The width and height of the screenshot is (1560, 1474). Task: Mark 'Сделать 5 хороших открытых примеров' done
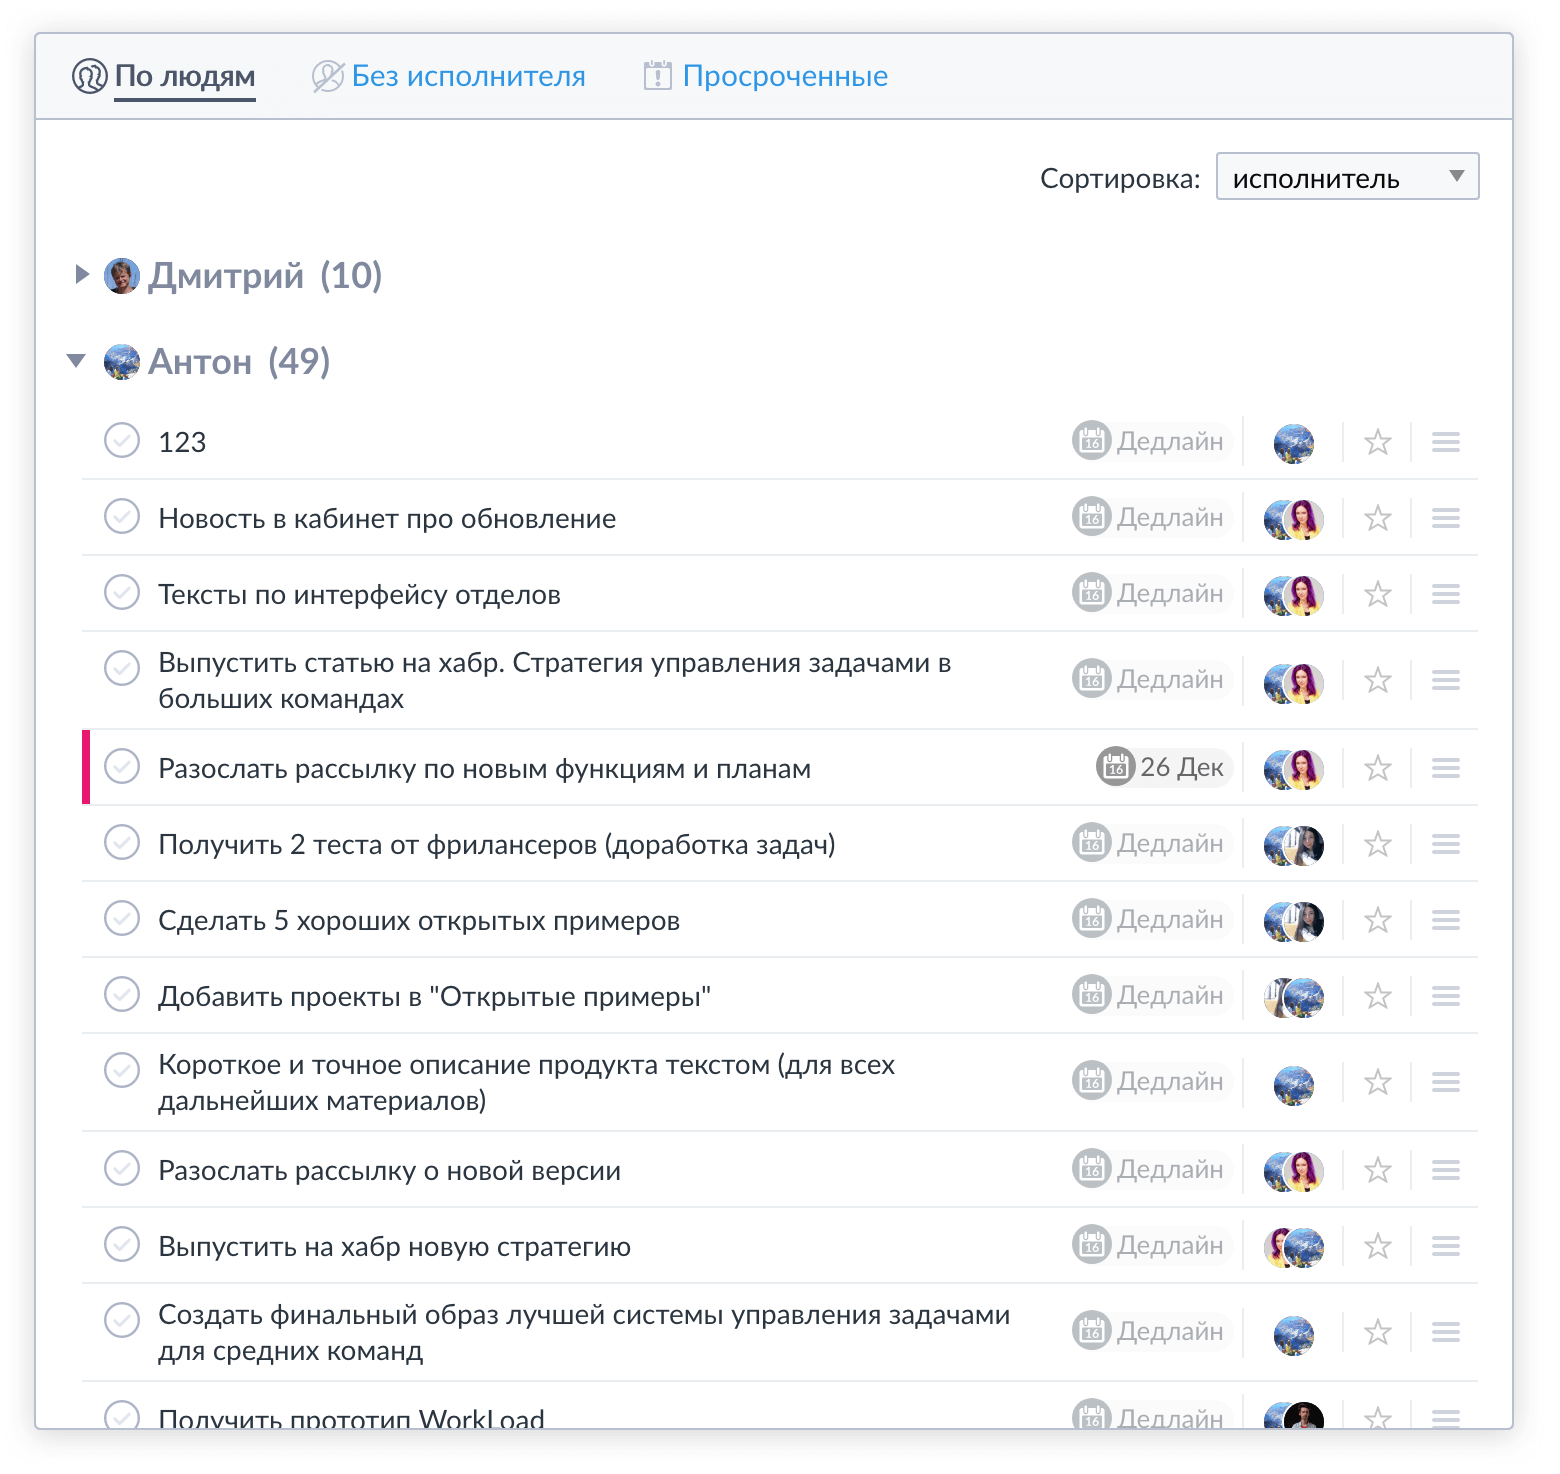point(122,918)
